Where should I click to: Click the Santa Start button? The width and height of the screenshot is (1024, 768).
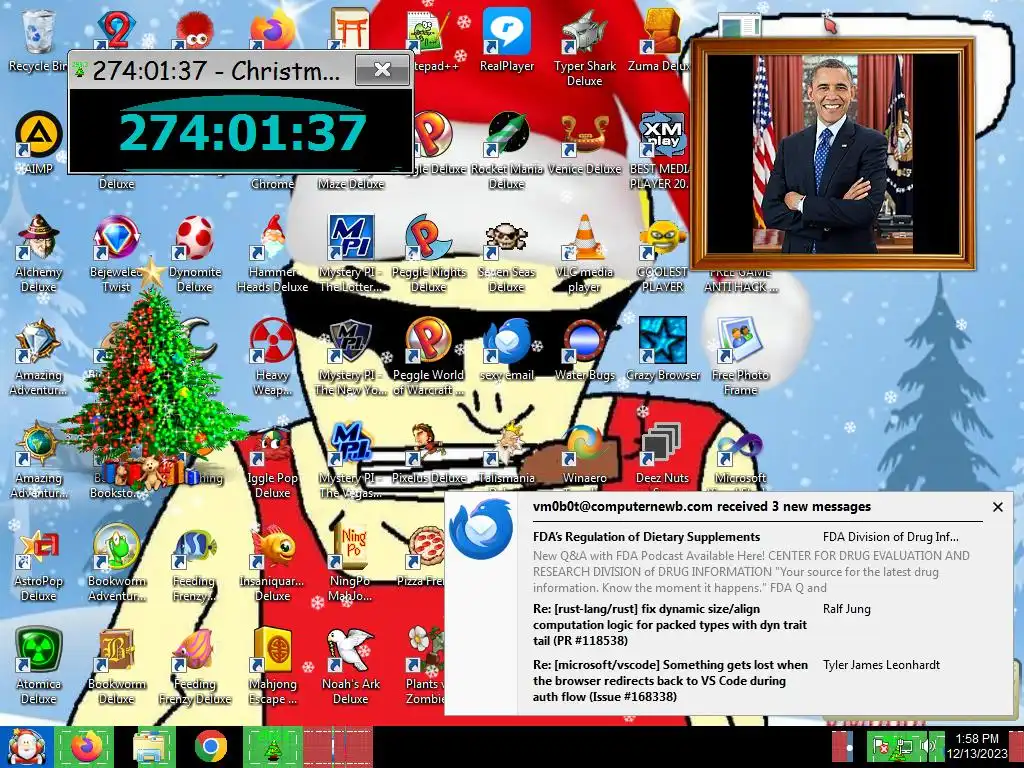coord(26,746)
